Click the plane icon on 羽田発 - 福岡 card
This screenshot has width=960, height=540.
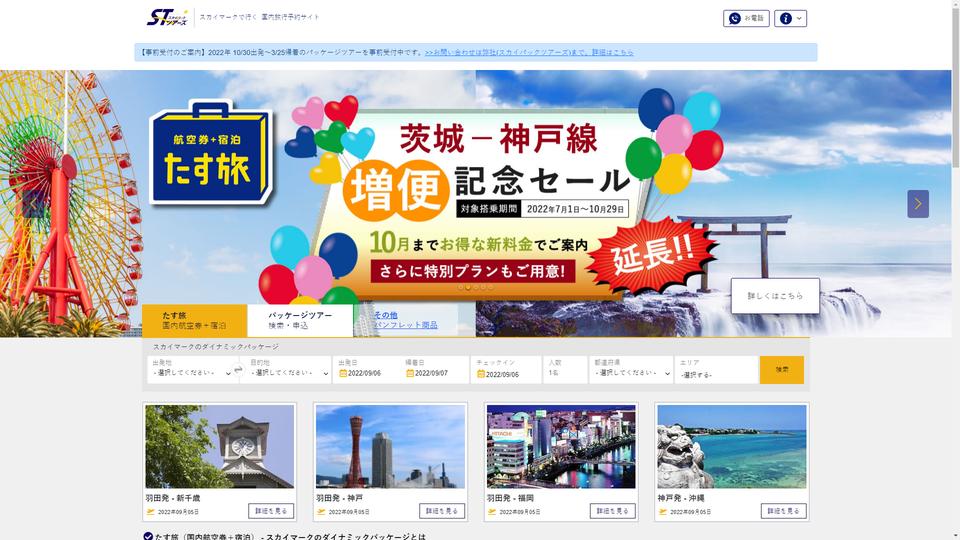coord(492,512)
